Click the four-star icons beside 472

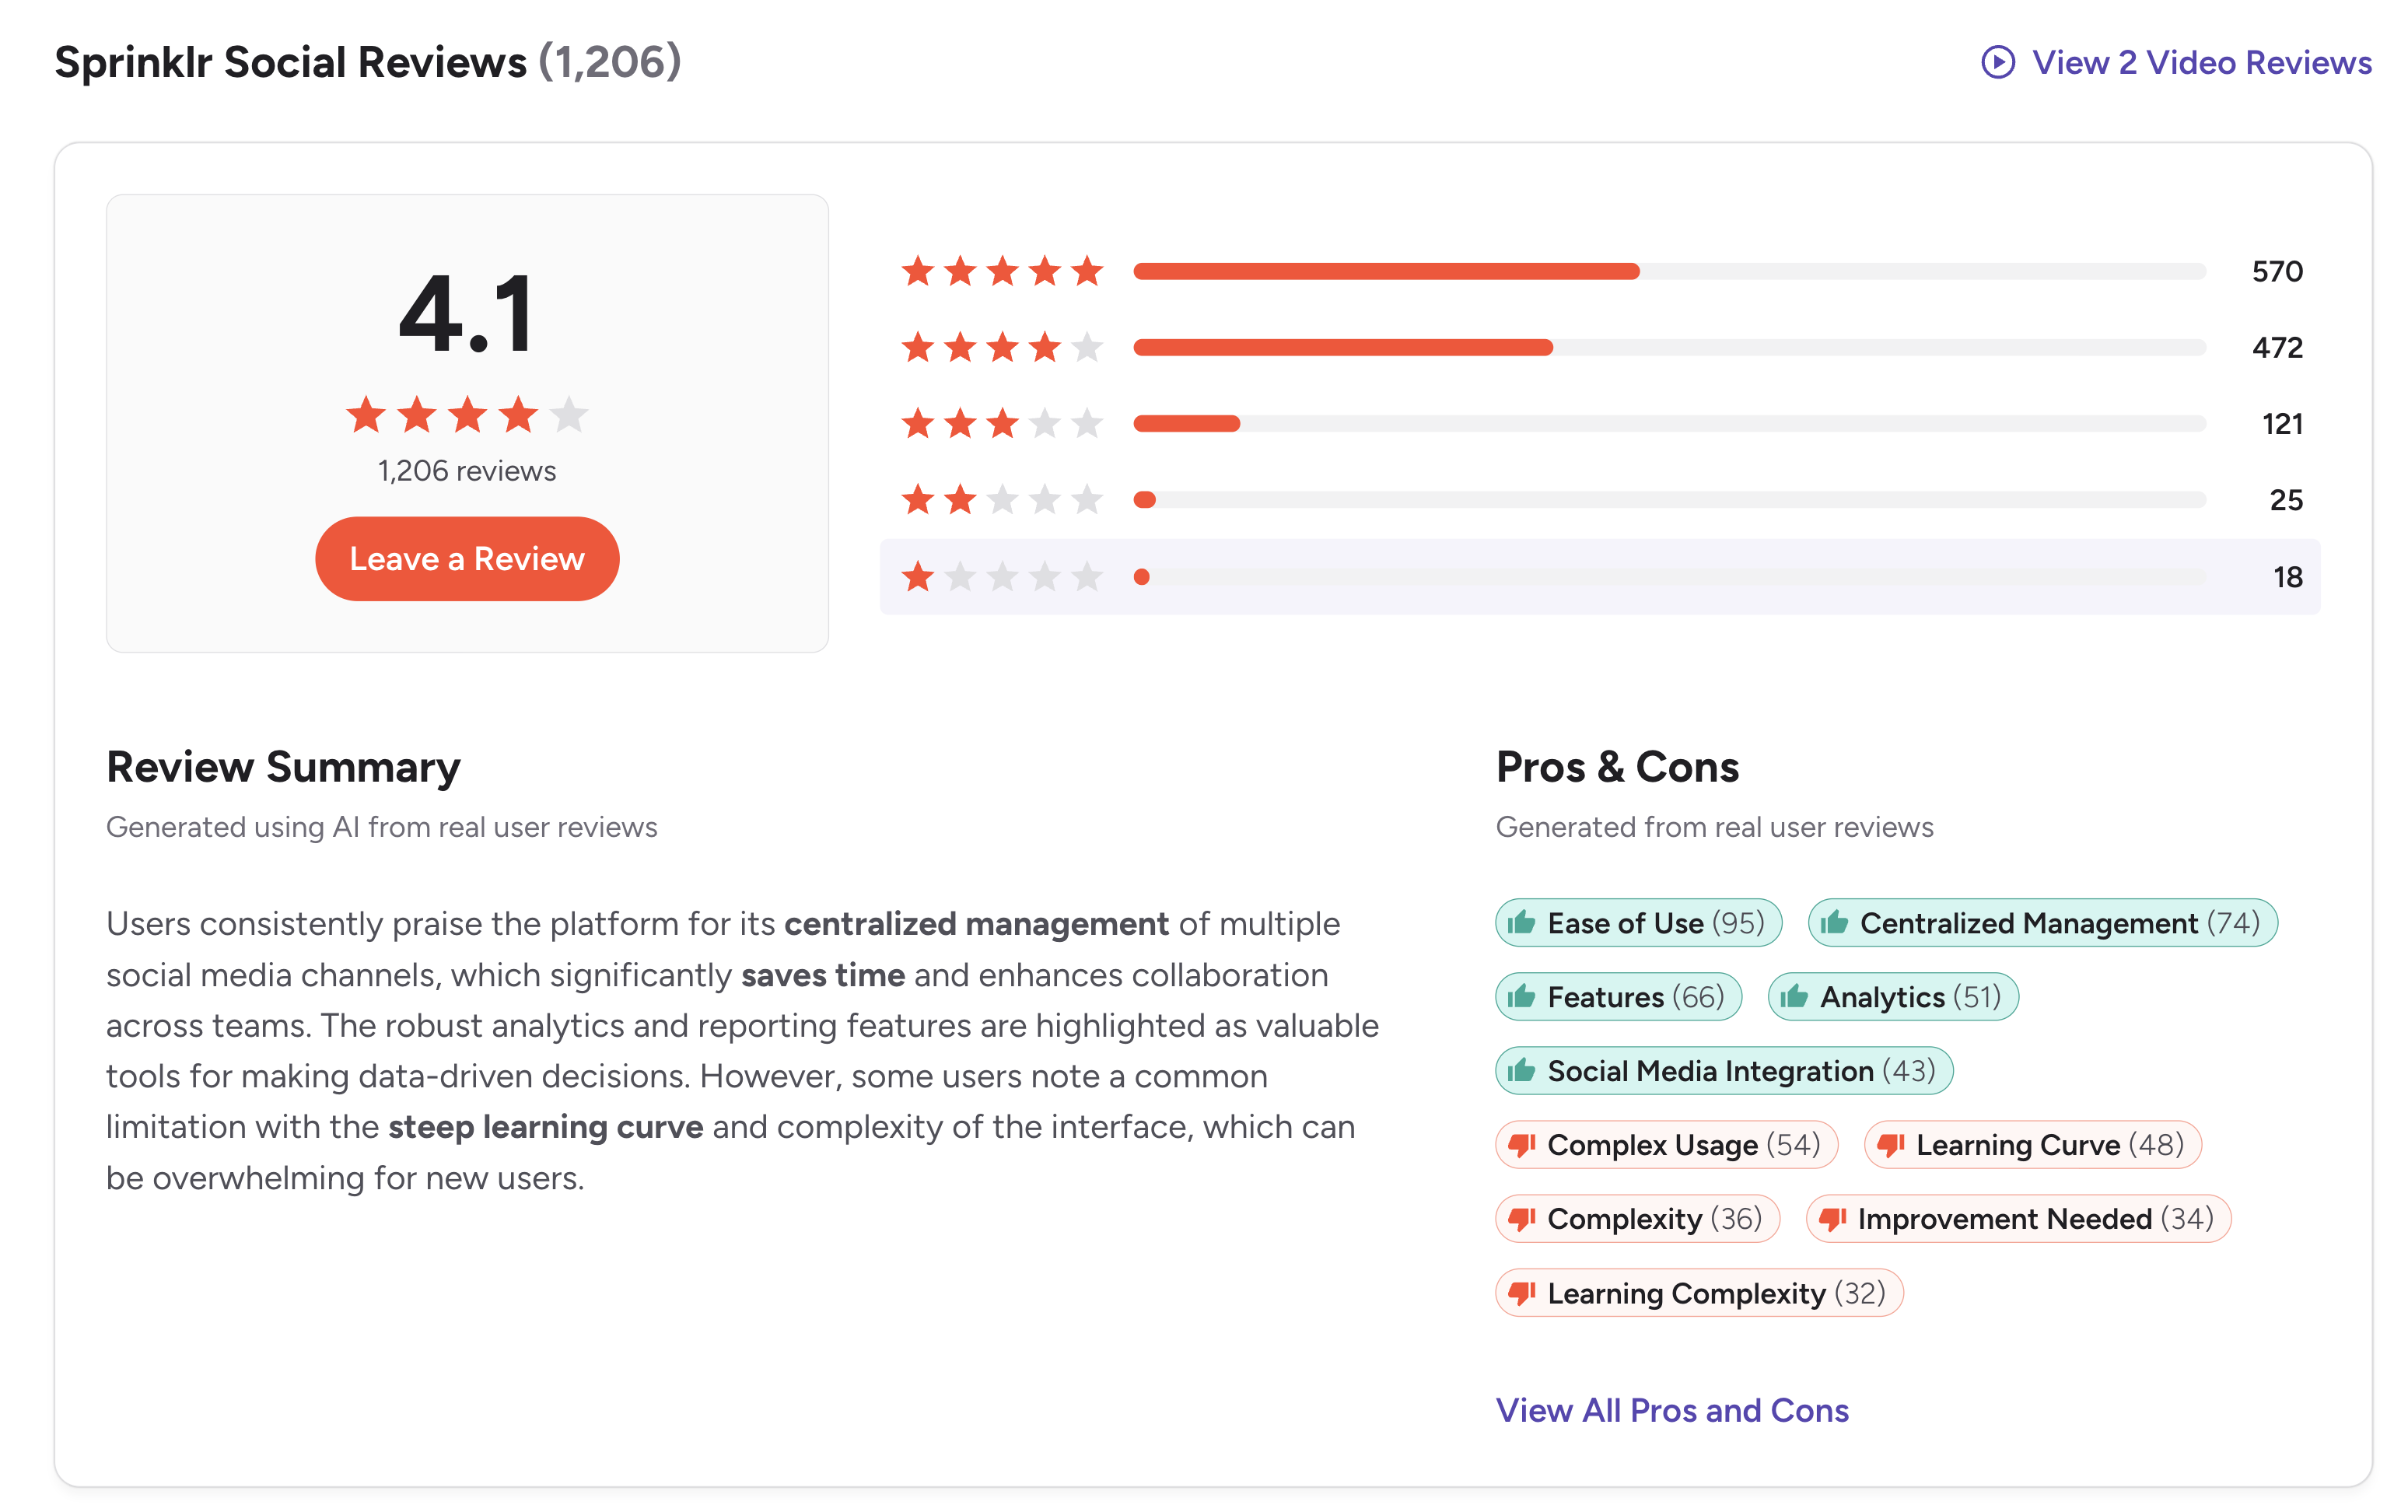tap(1002, 347)
